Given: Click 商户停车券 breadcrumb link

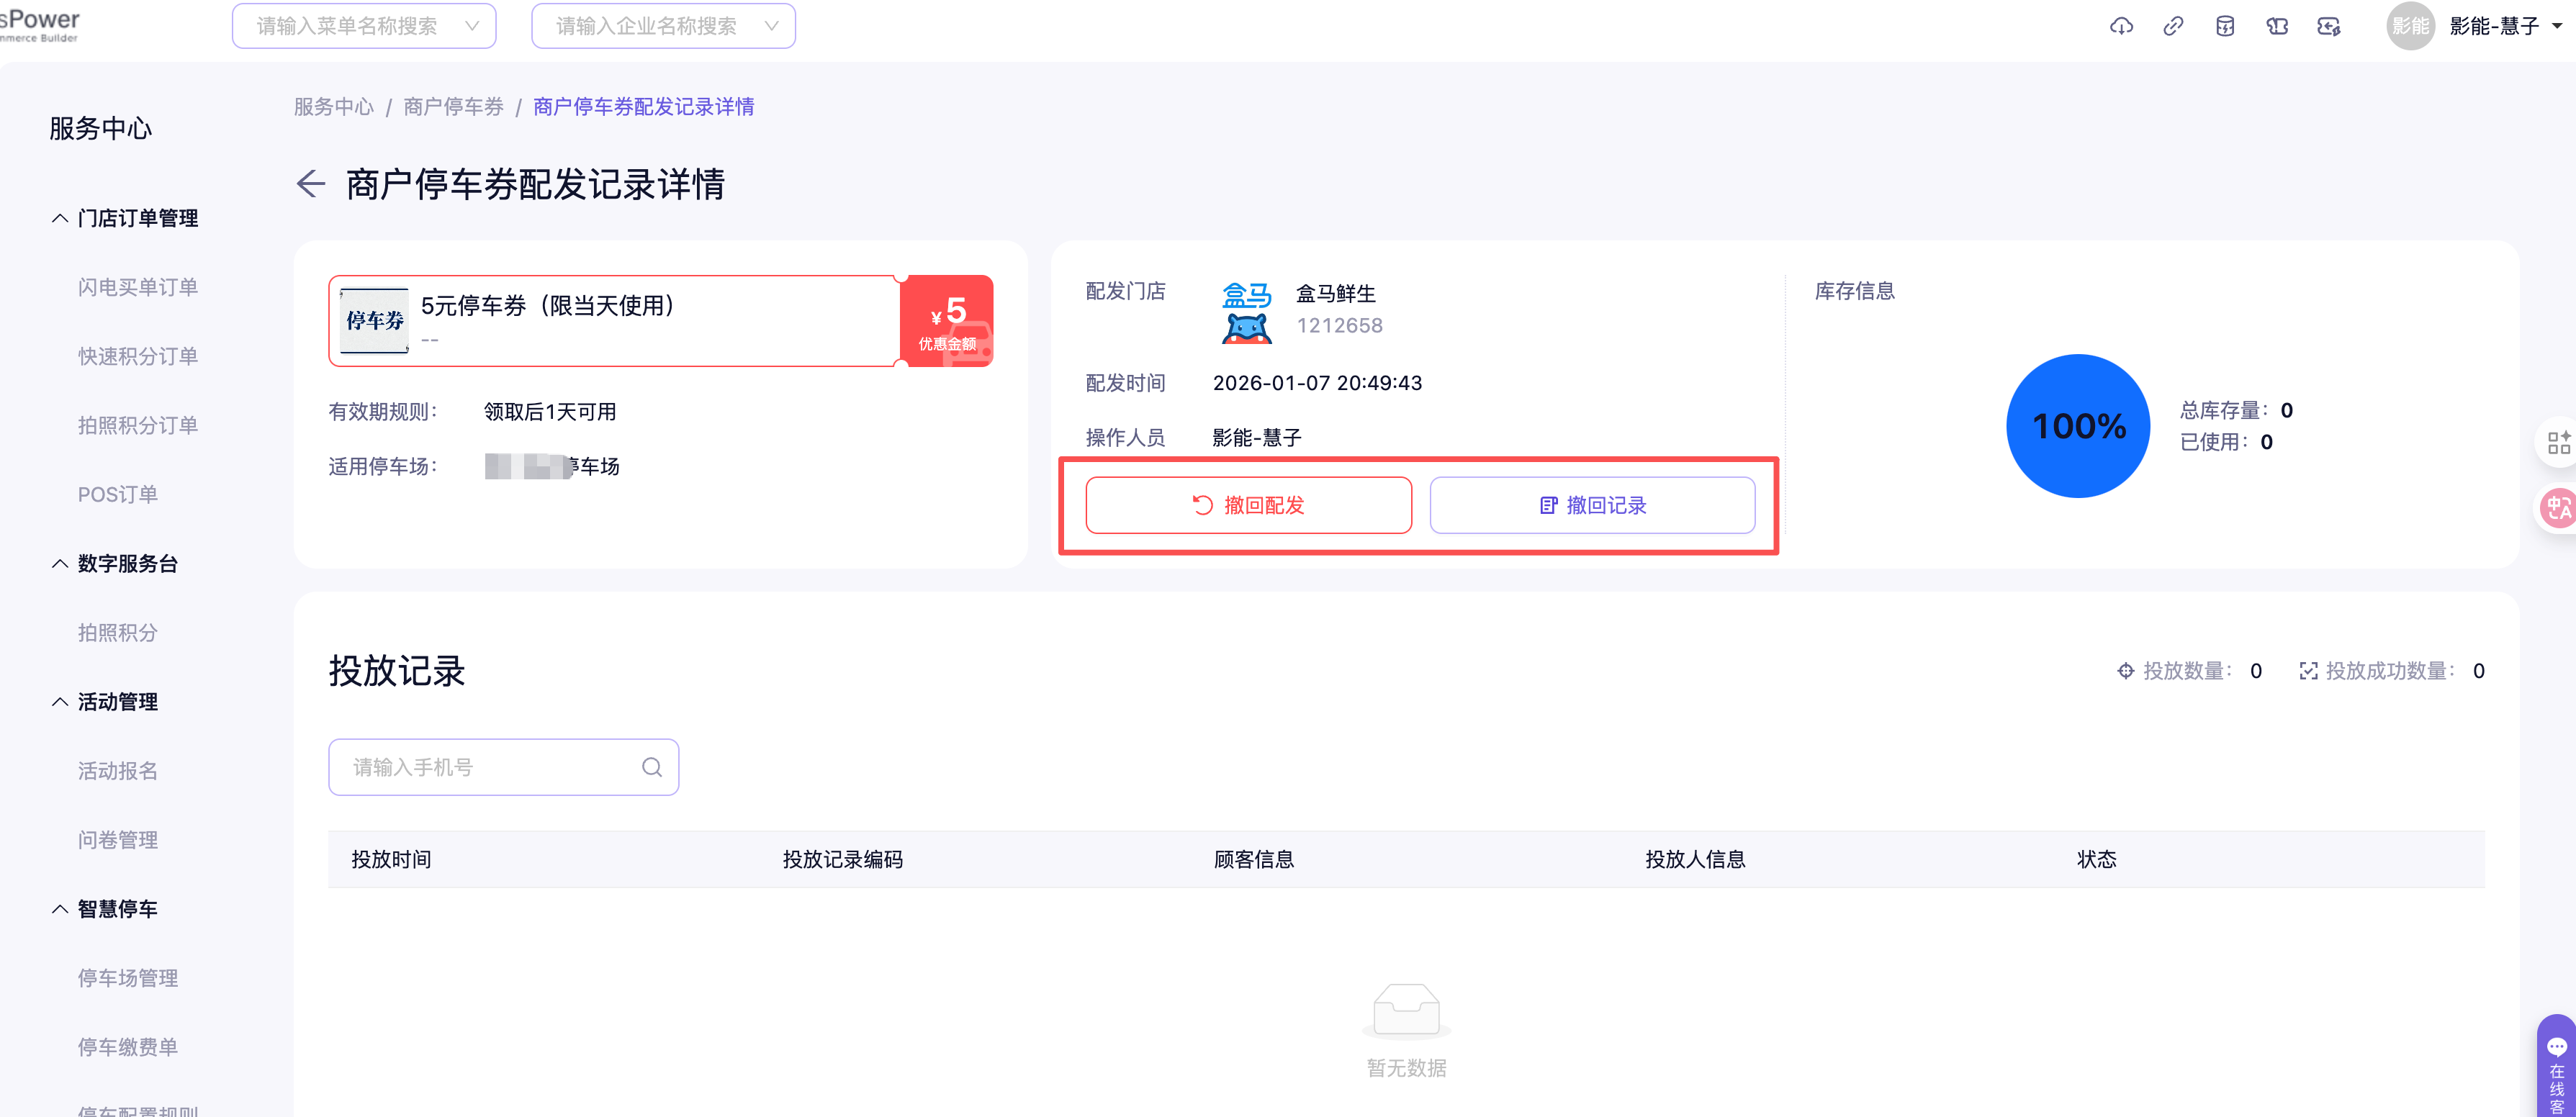Looking at the screenshot, I should coord(453,107).
